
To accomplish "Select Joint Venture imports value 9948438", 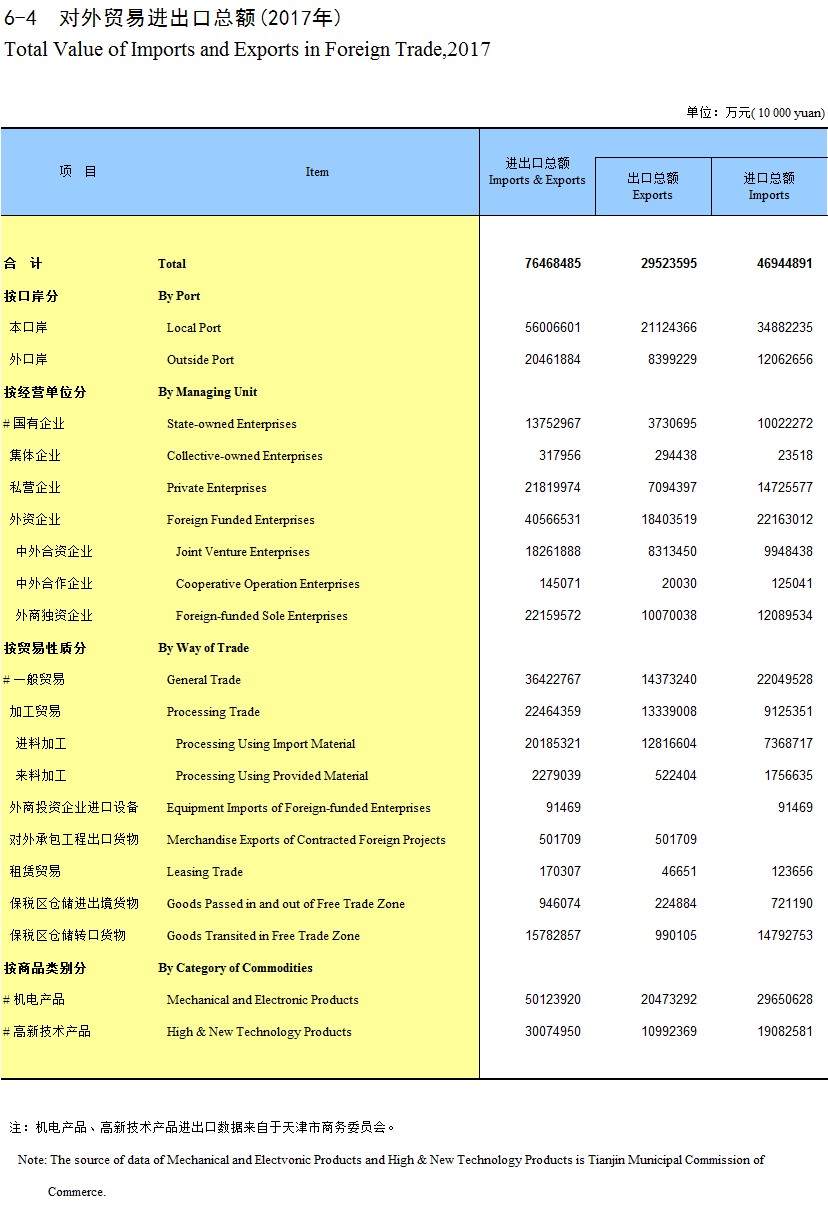I will (x=788, y=552).
